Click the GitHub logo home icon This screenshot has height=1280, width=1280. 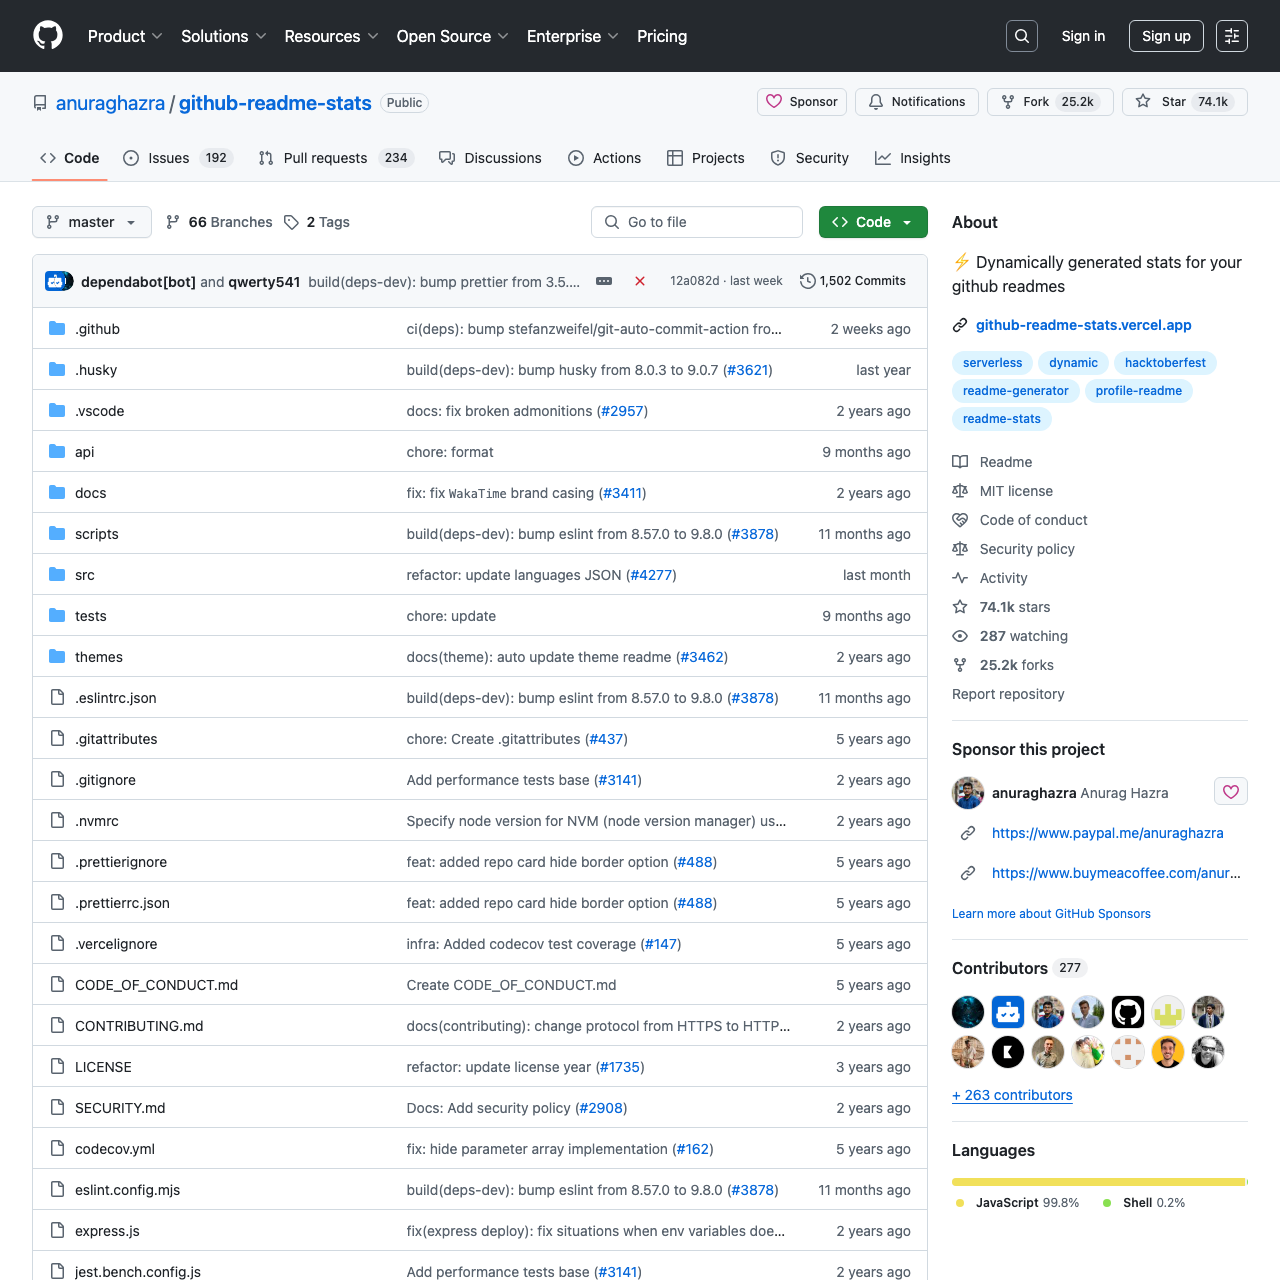pyautogui.click(x=48, y=36)
